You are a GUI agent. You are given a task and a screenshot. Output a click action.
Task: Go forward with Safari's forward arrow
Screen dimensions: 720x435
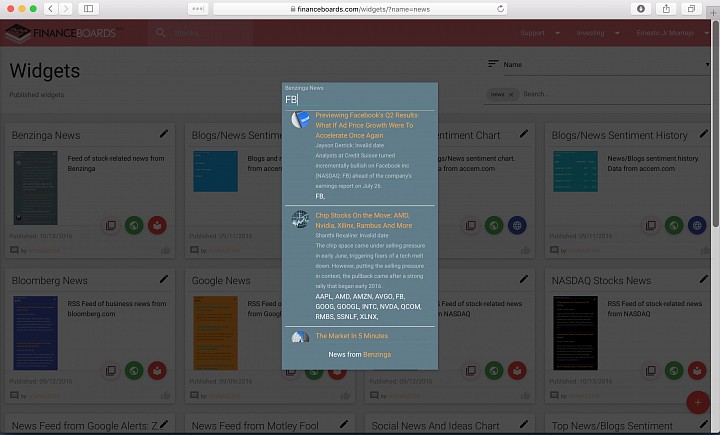pos(66,9)
